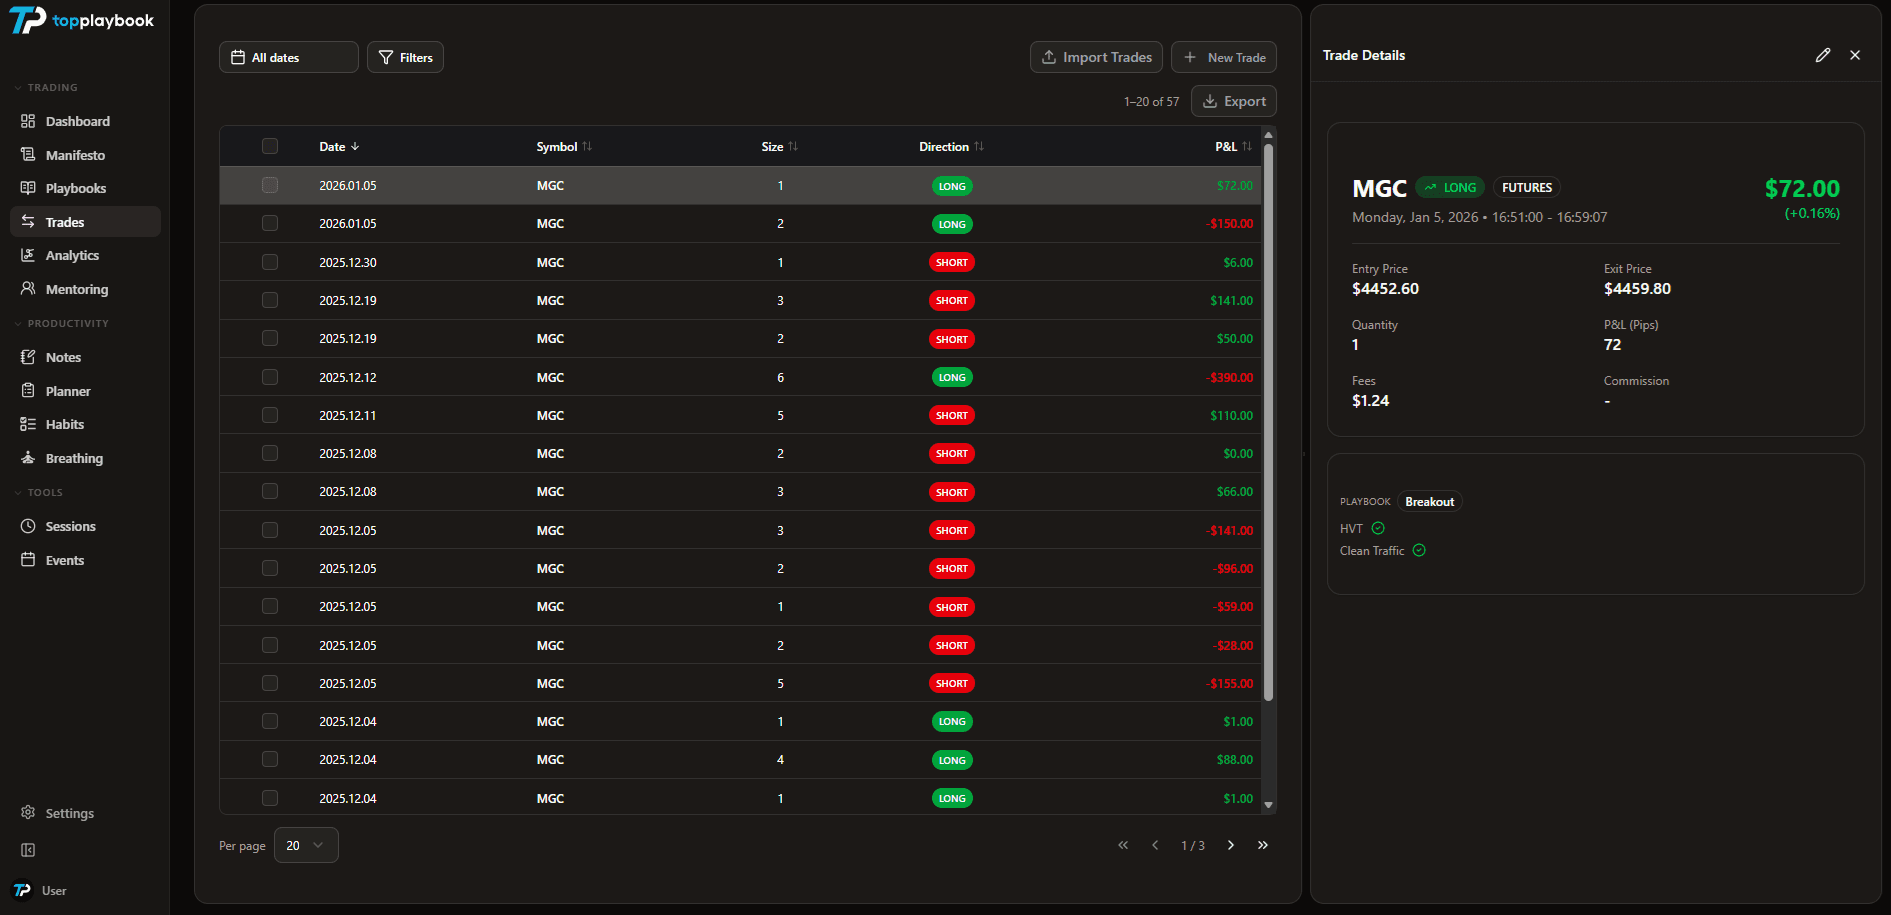Edit the trade with the pencil icon
This screenshot has height=915, width=1891.
tap(1823, 55)
